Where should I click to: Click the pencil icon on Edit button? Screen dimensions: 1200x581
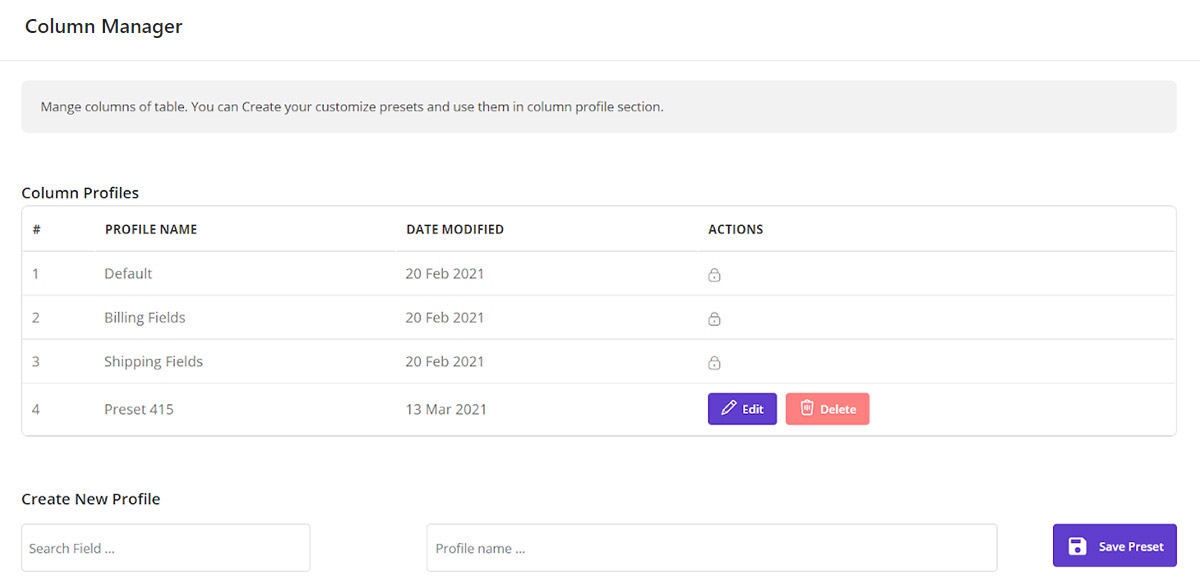tap(729, 409)
